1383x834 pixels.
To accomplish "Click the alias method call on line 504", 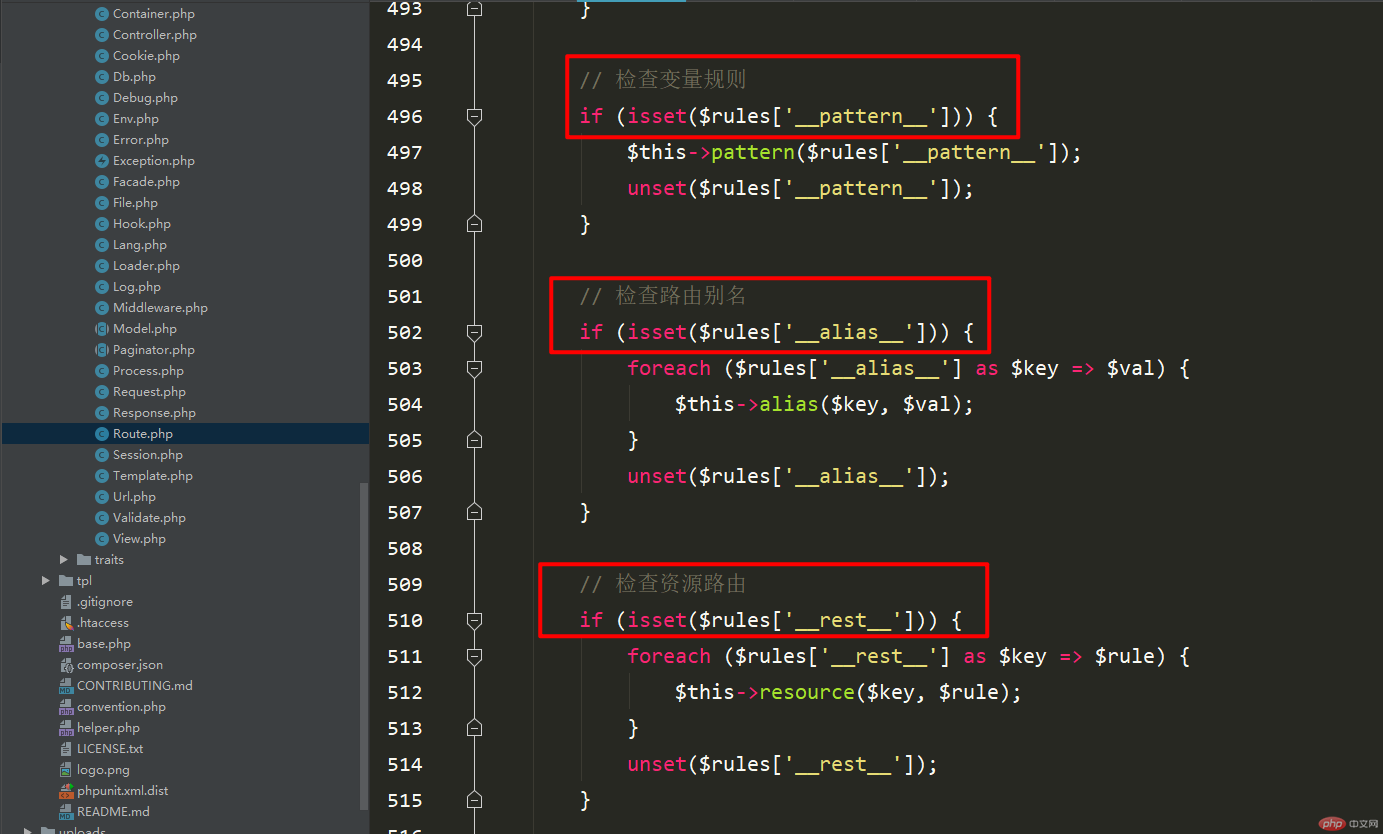I will click(789, 404).
